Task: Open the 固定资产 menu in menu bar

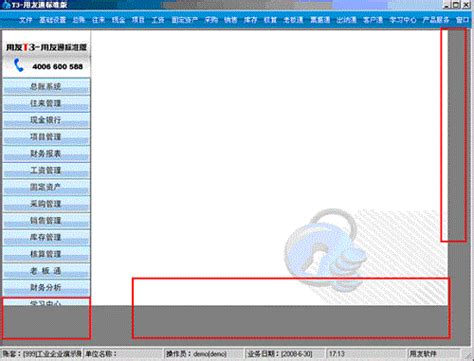Action: pos(185,20)
